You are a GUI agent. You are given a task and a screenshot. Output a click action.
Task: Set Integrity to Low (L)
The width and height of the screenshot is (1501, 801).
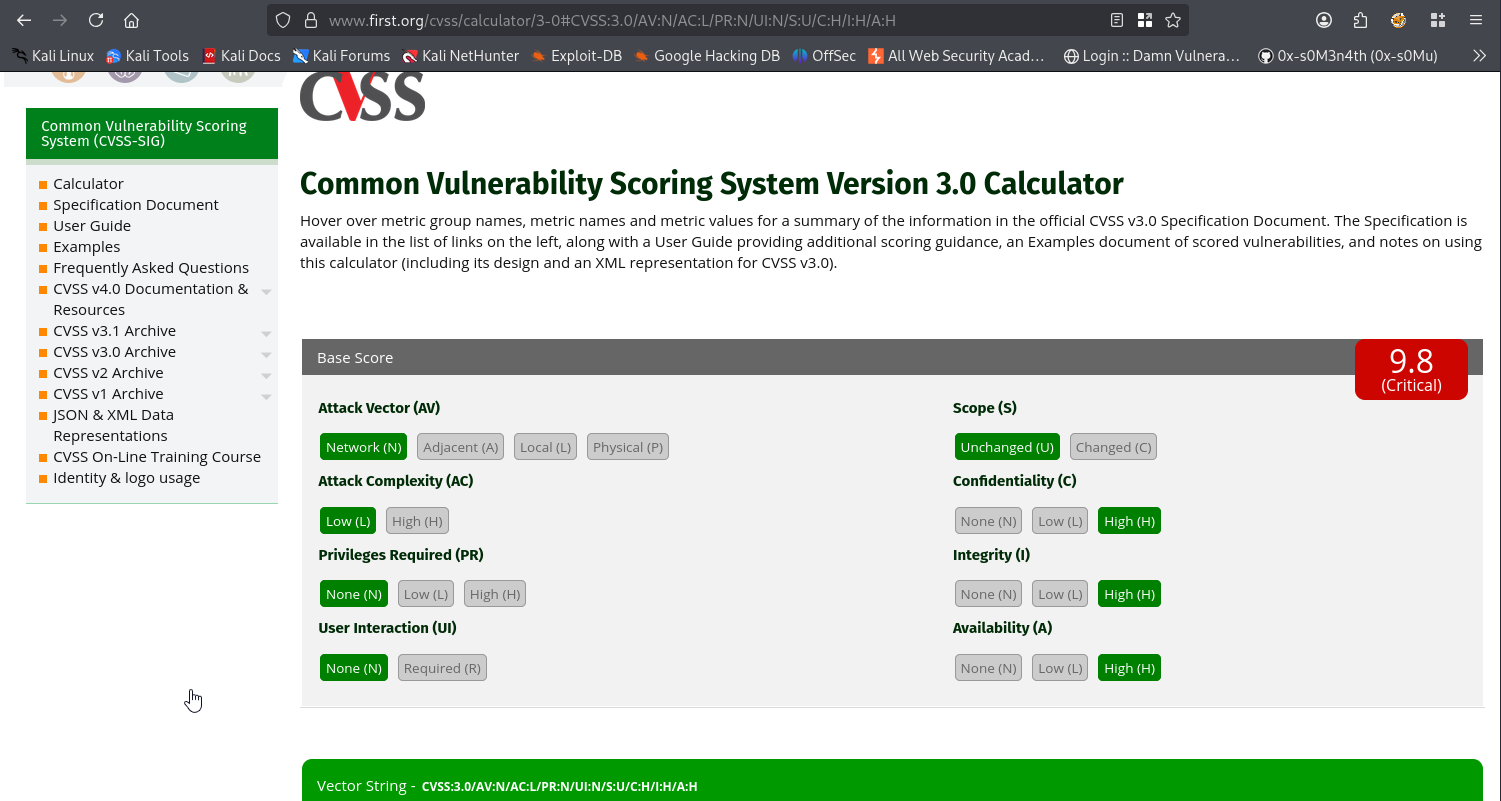(1060, 594)
